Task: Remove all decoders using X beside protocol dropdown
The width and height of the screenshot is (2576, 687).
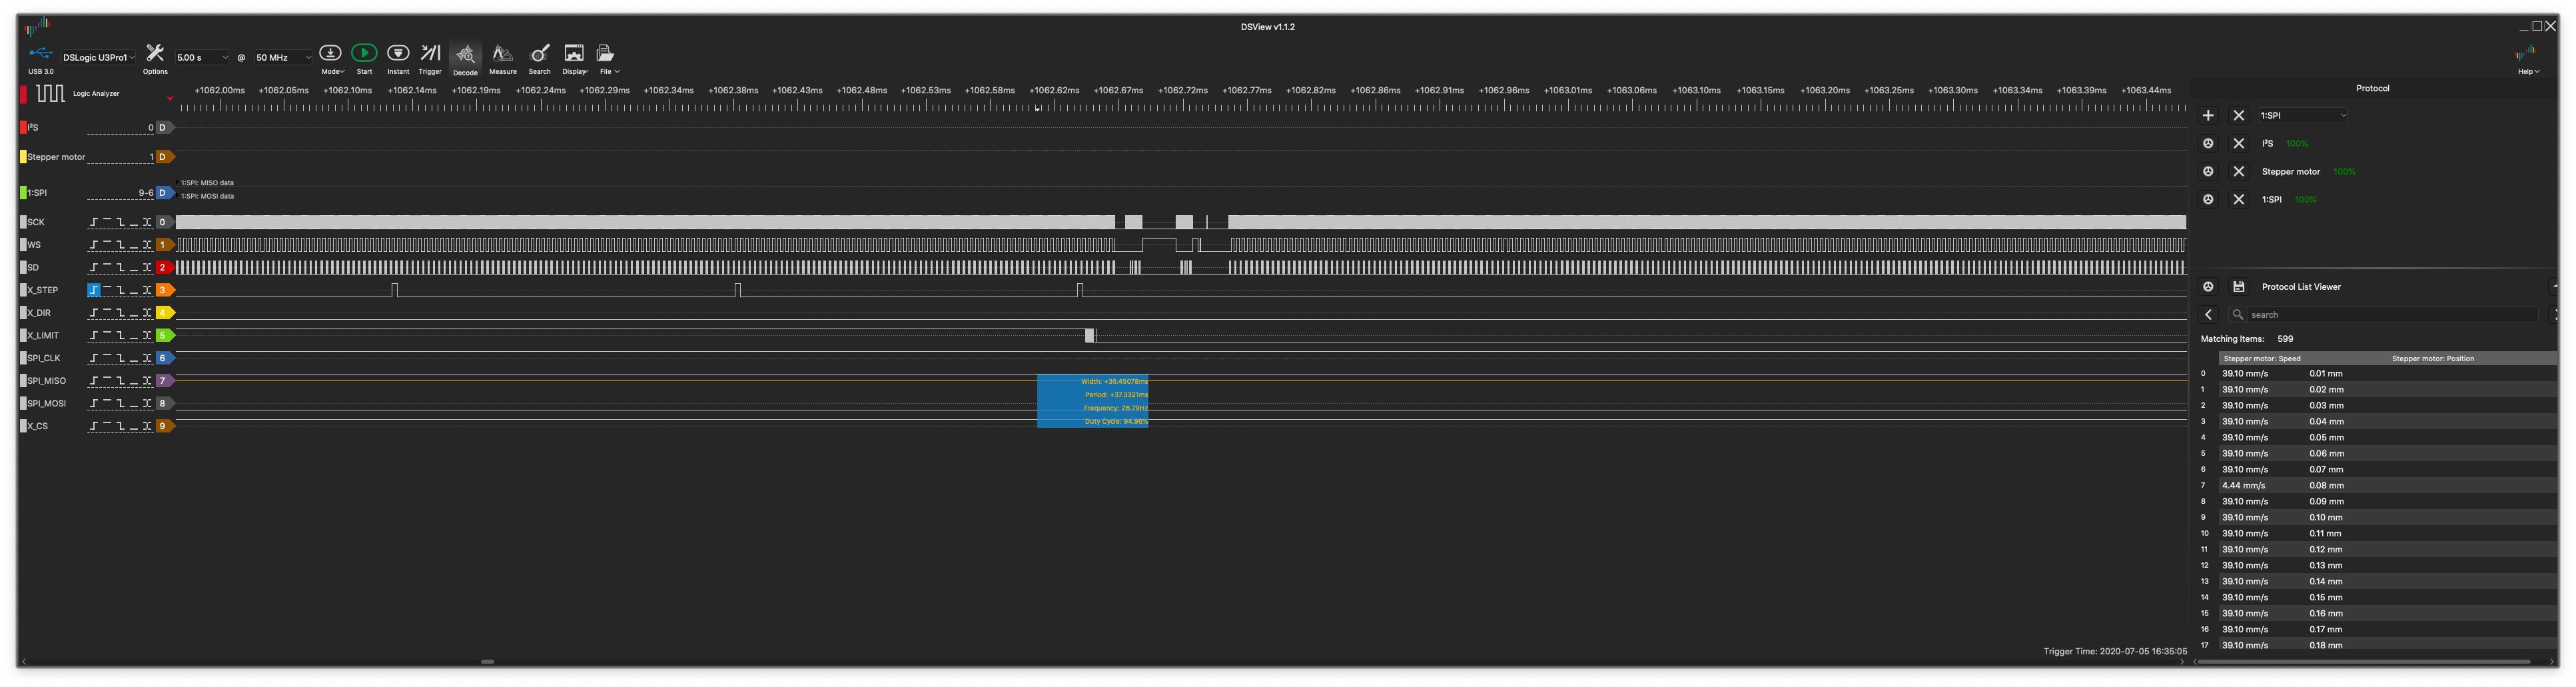Action: pyautogui.click(x=2239, y=116)
